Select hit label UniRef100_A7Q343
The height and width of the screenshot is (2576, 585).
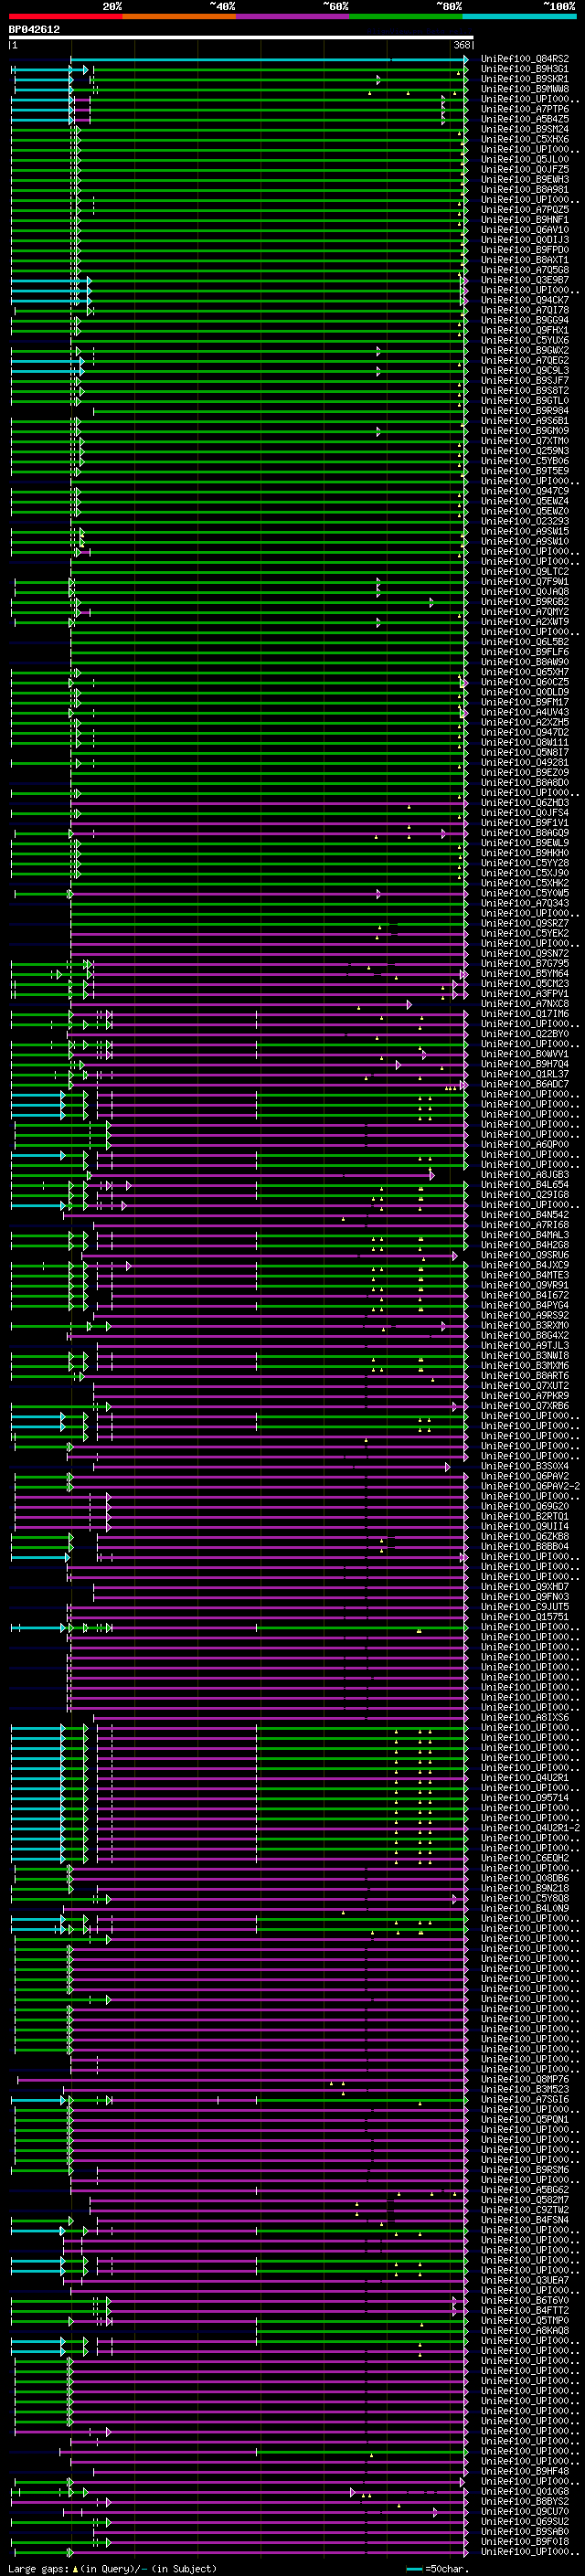[x=525, y=903]
